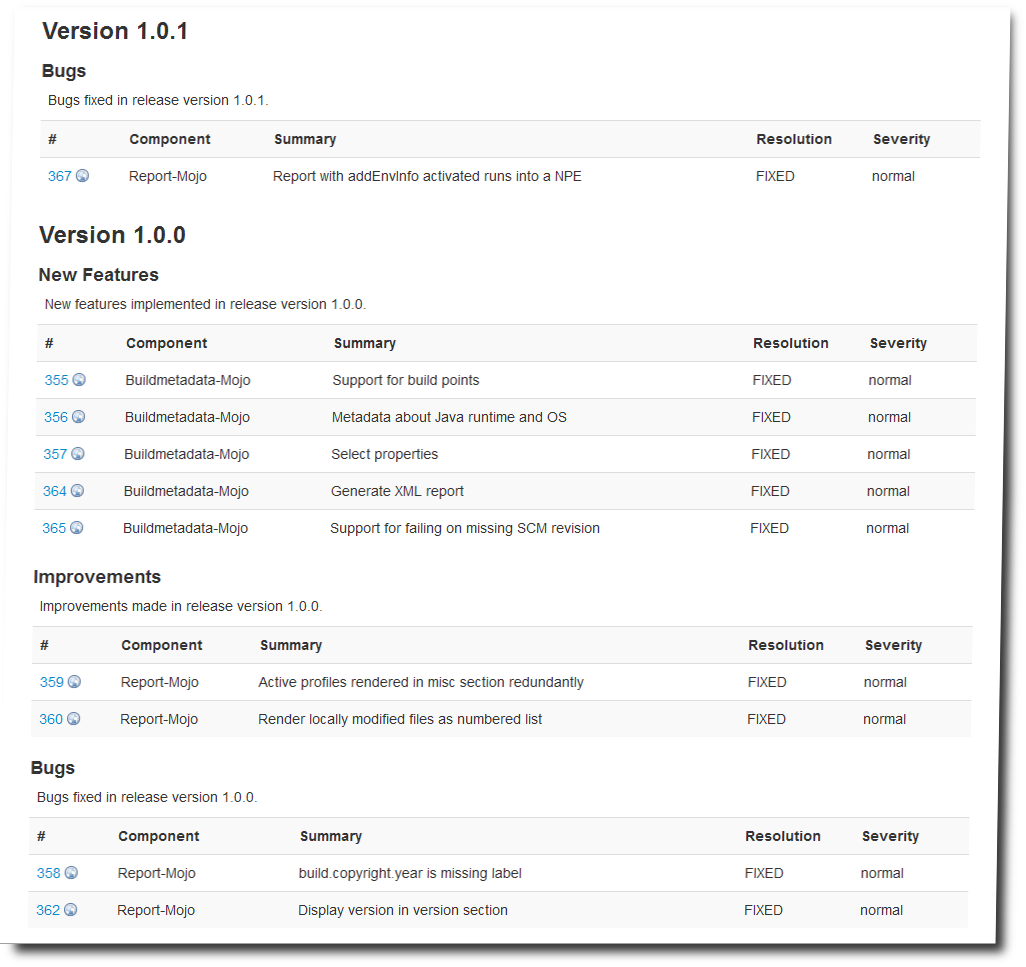
Task: Open issue 367 about addEnvInfo NPE
Action: tap(57, 176)
